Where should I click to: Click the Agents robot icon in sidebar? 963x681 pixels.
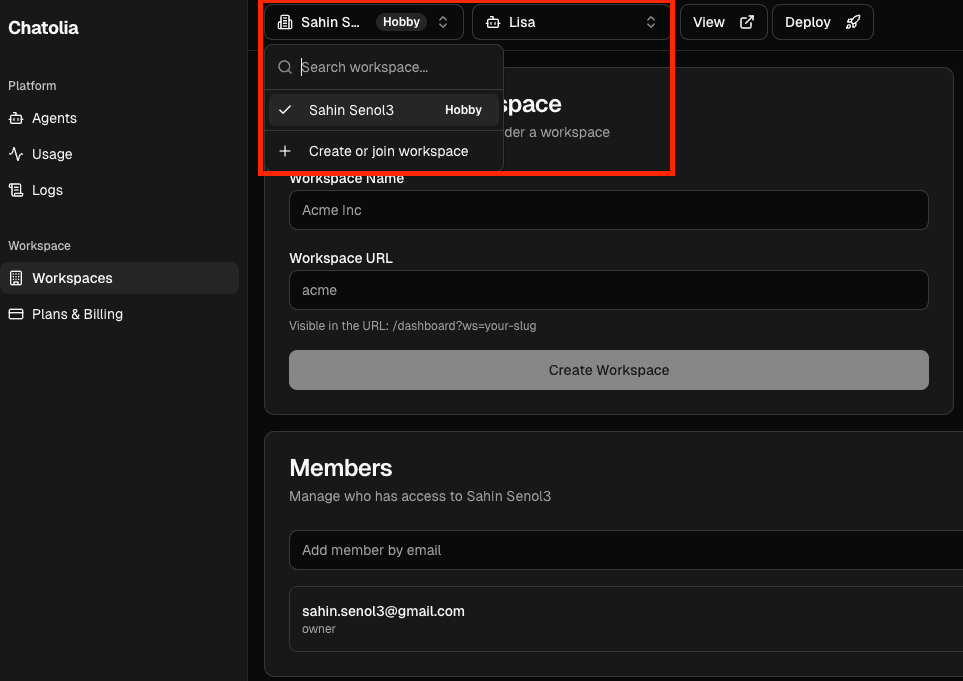(16, 118)
